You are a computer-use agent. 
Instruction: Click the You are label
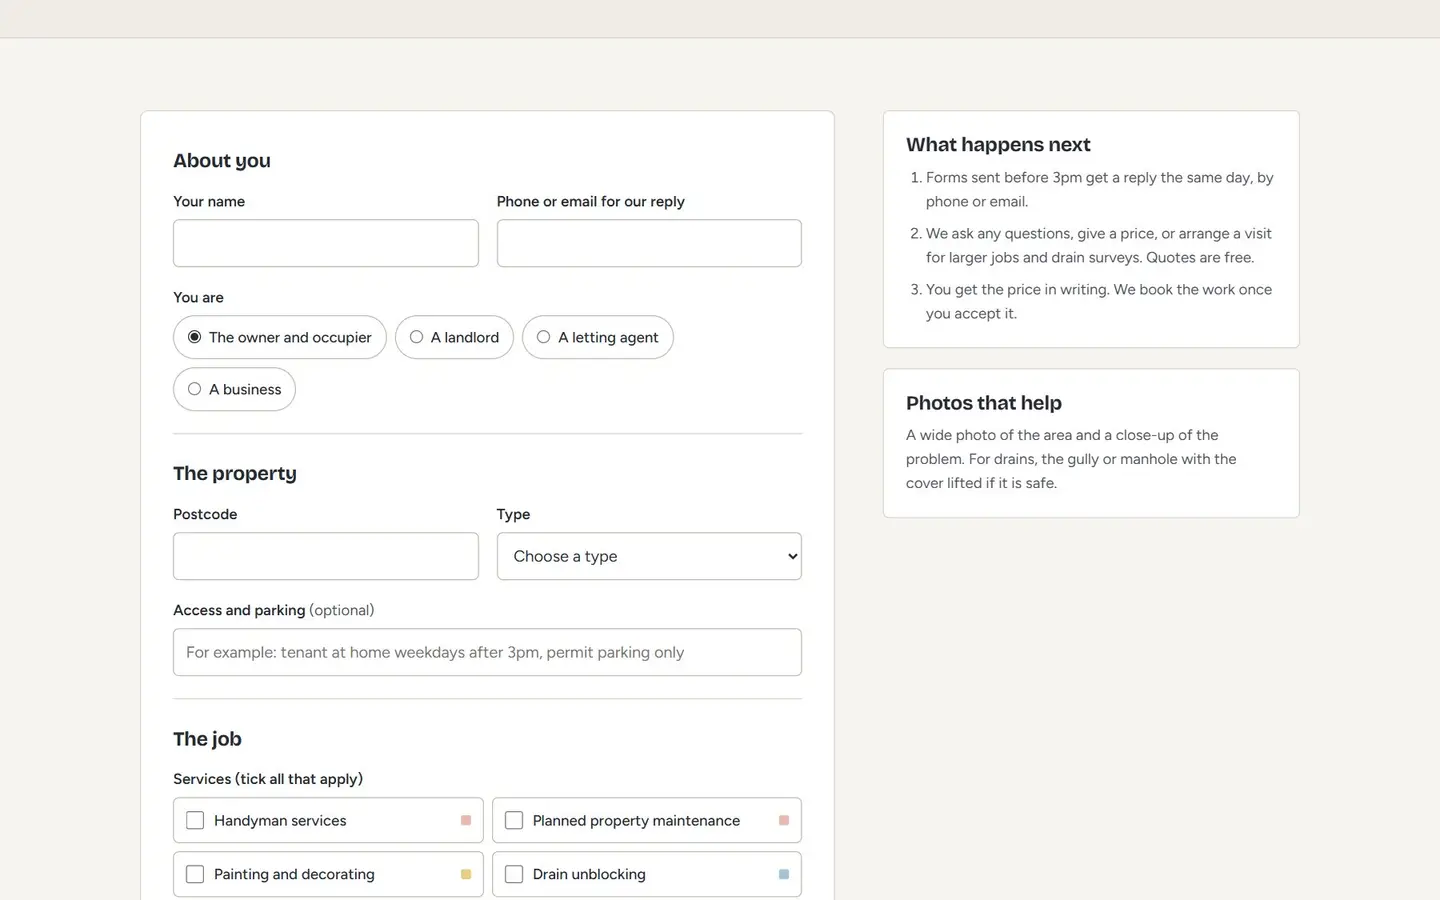click(198, 297)
